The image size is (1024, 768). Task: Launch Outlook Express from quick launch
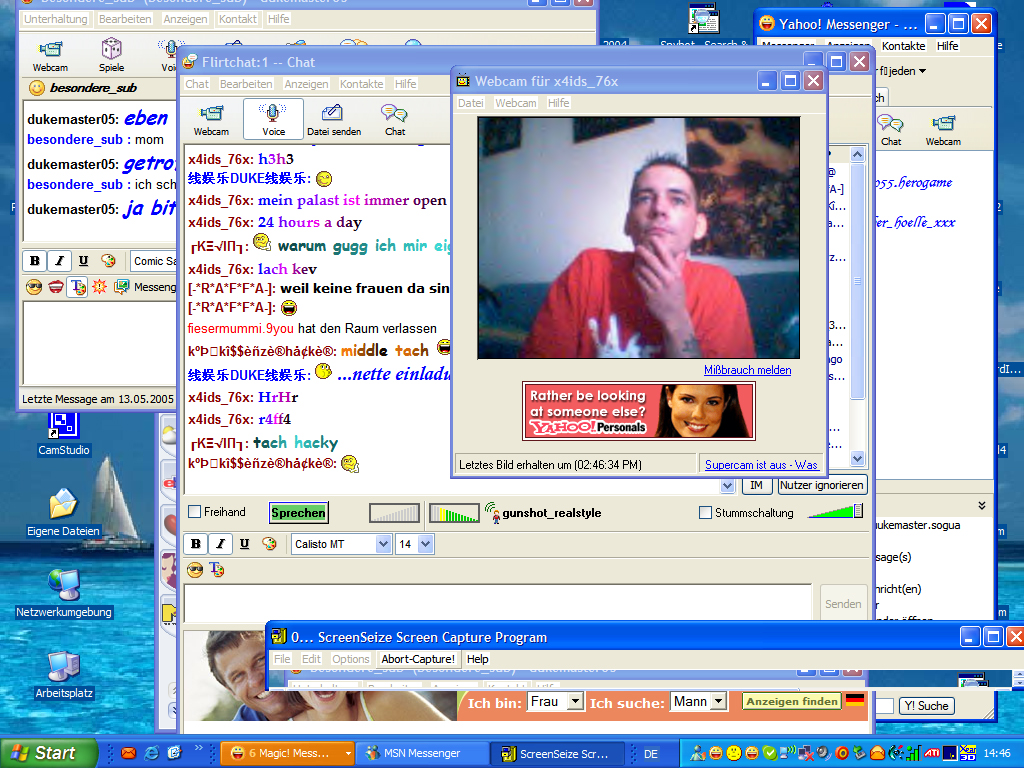[129, 753]
